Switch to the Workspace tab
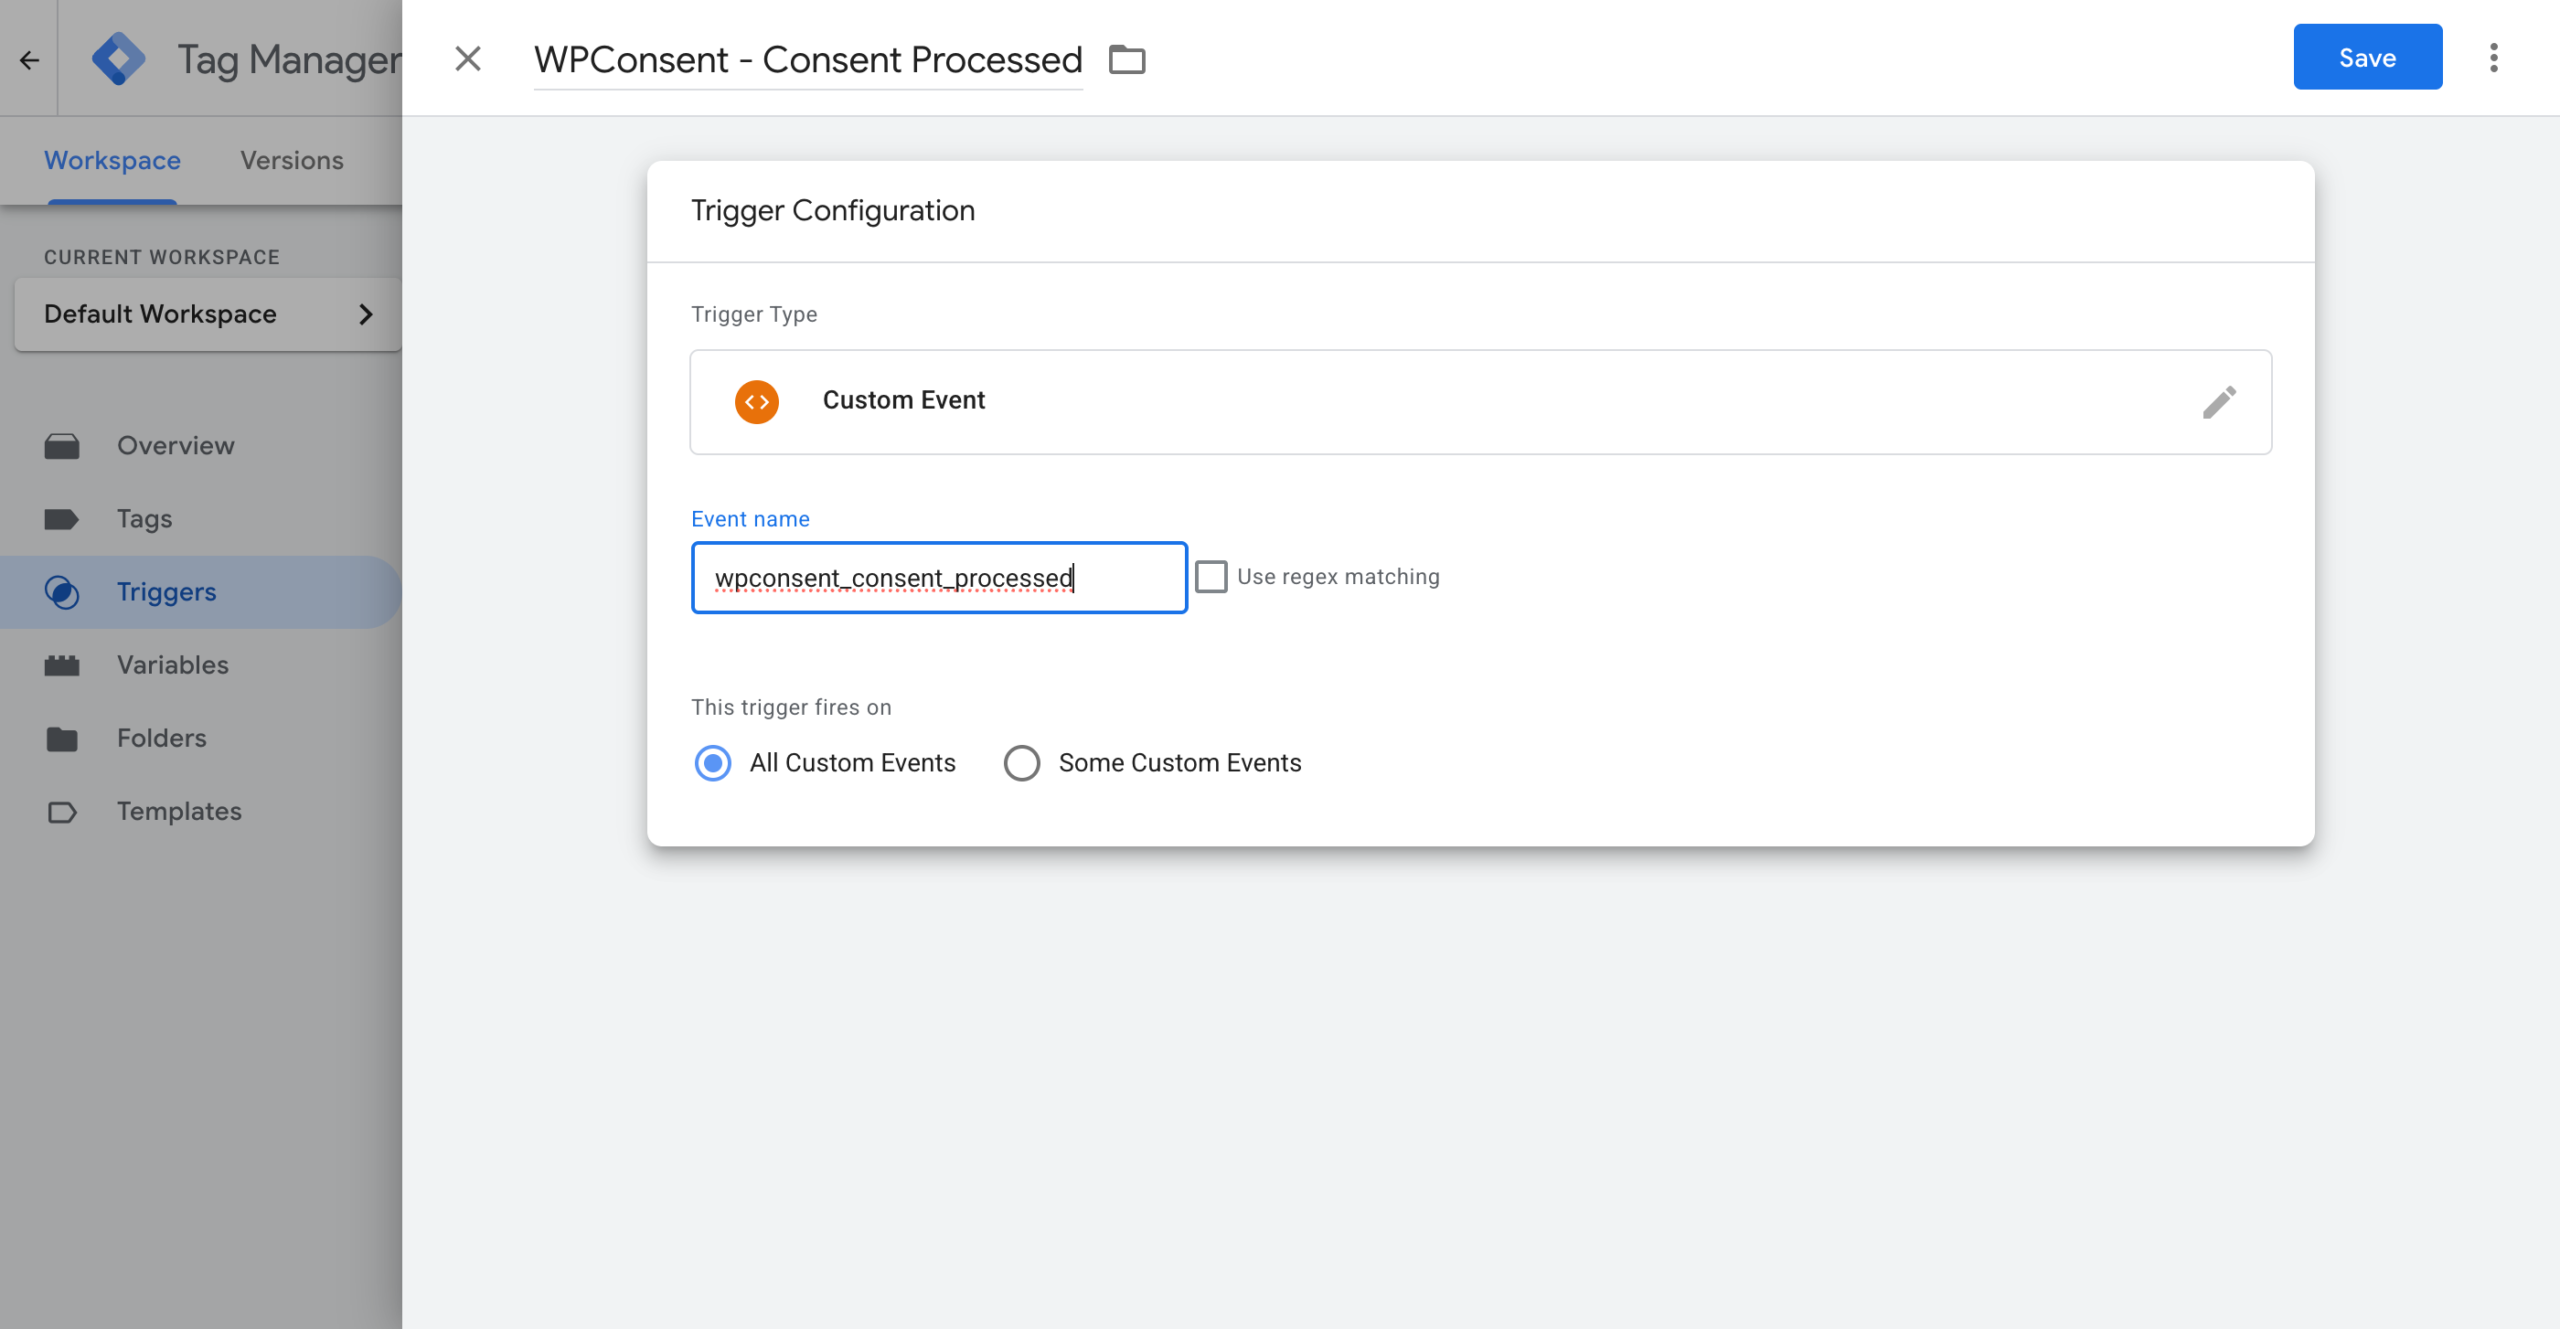Screen dimensions: 2560x1329 (x=112, y=160)
